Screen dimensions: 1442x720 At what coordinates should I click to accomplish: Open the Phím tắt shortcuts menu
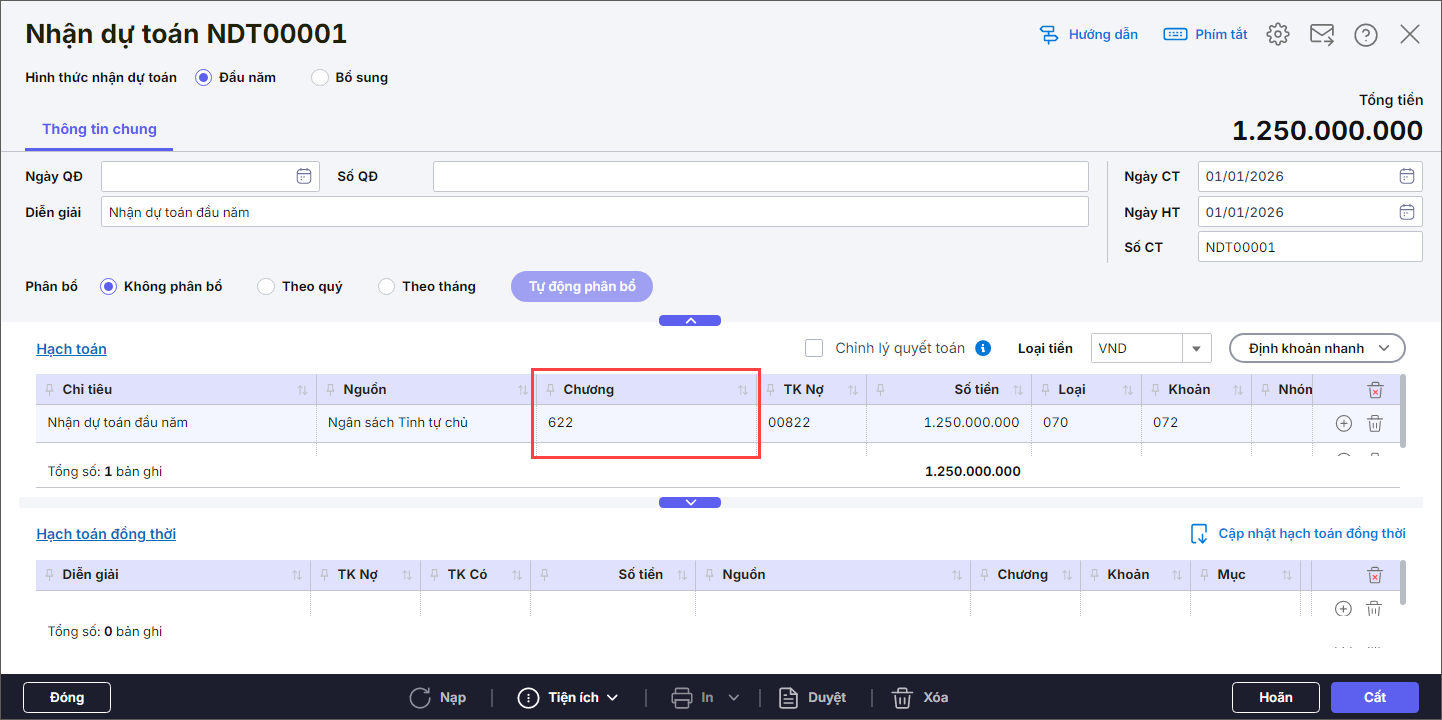coord(1205,34)
